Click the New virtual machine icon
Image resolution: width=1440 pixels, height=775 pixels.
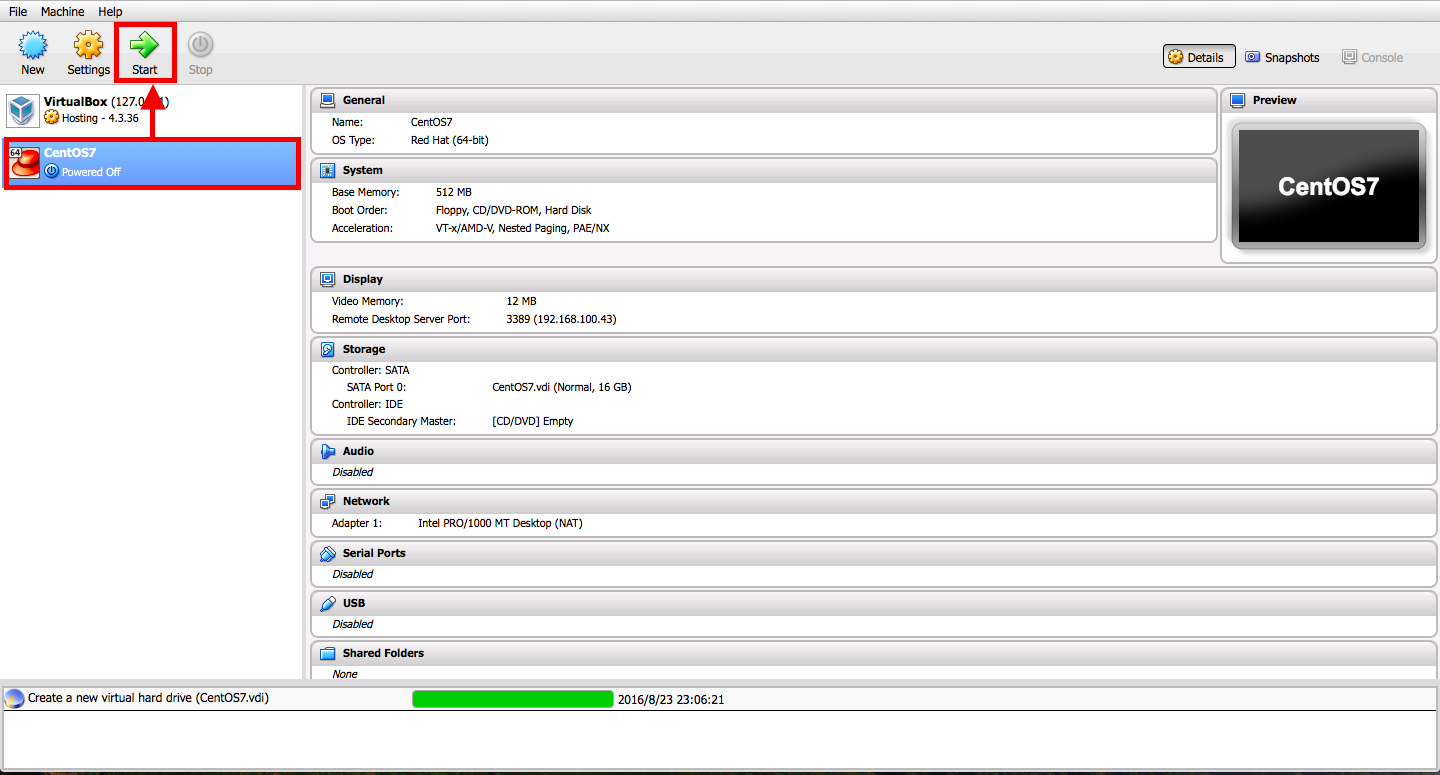(33, 45)
